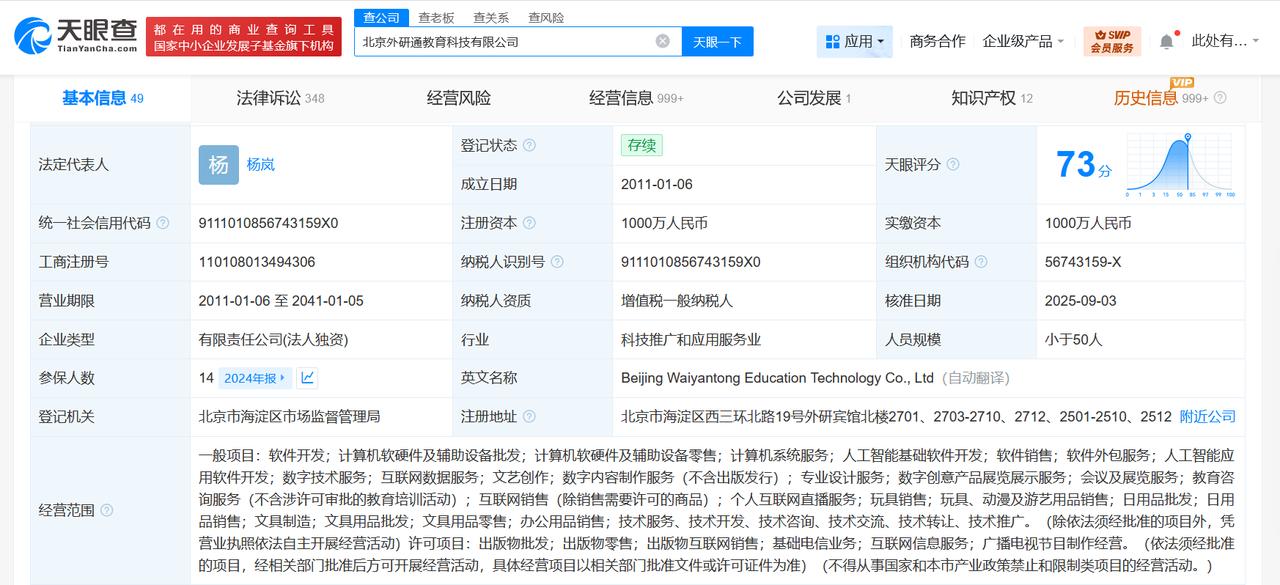Click the 天眼一下 search button
The image size is (1280, 585).
pyautogui.click(x=717, y=42)
